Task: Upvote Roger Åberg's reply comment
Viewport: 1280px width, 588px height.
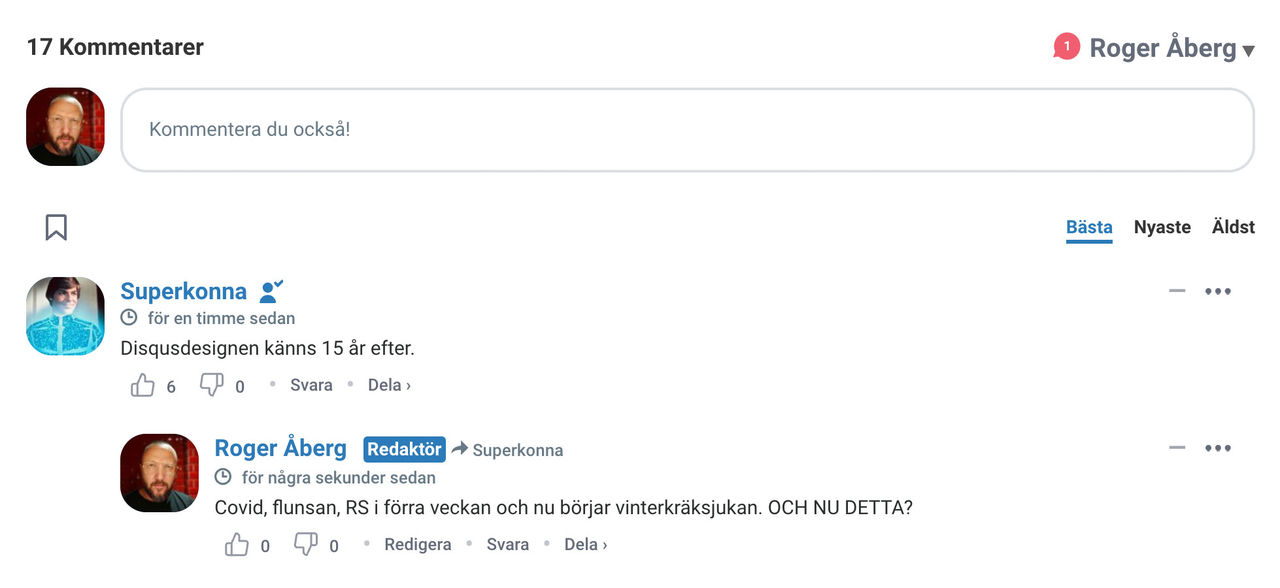Action: pos(237,543)
